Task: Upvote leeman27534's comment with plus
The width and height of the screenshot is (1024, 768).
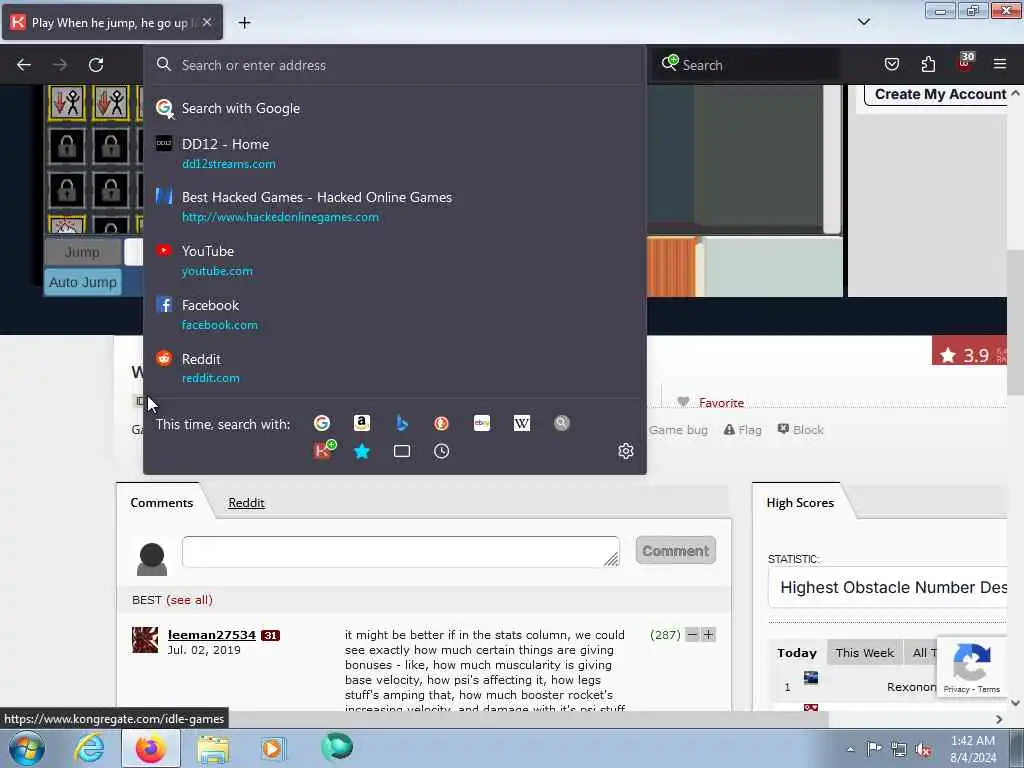Action: 708,634
